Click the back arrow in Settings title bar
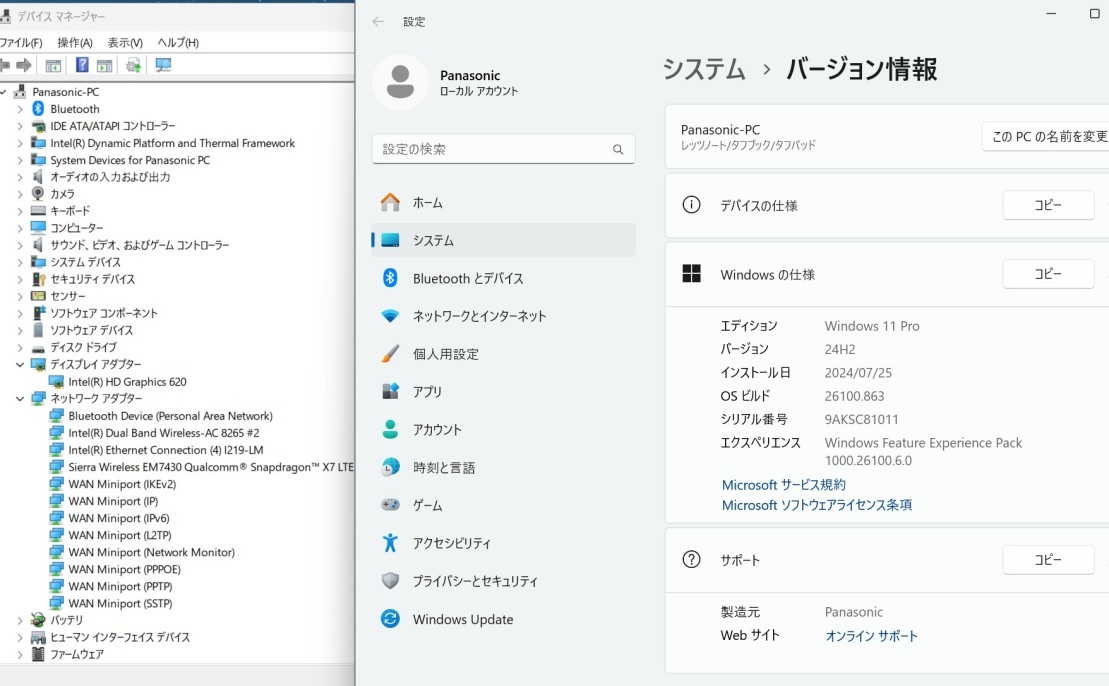The height and width of the screenshot is (686, 1109). tap(378, 22)
